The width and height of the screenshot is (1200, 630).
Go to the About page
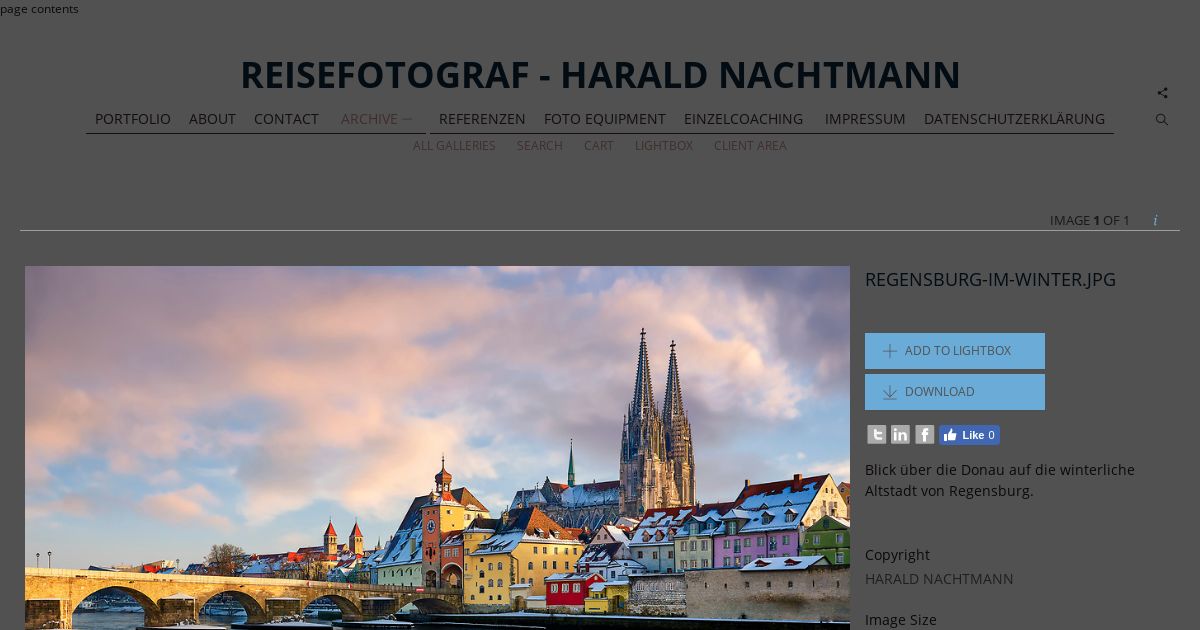coord(212,119)
